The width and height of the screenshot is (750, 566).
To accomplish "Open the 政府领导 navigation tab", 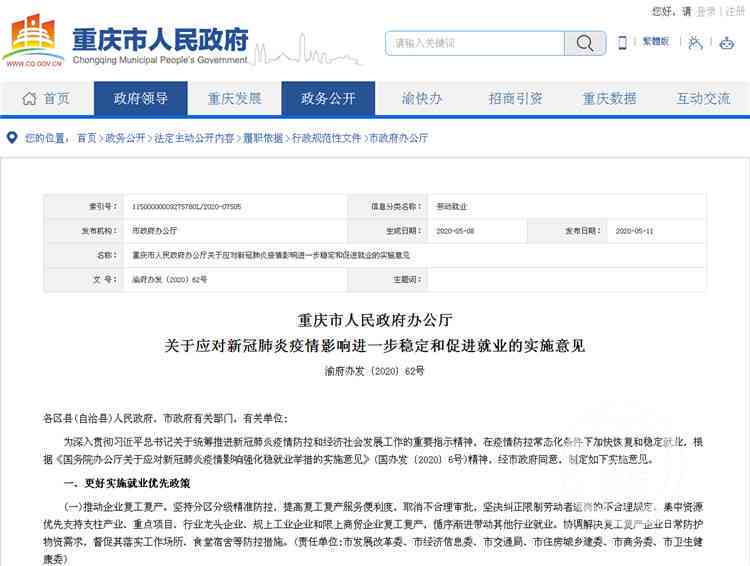I will tap(141, 99).
